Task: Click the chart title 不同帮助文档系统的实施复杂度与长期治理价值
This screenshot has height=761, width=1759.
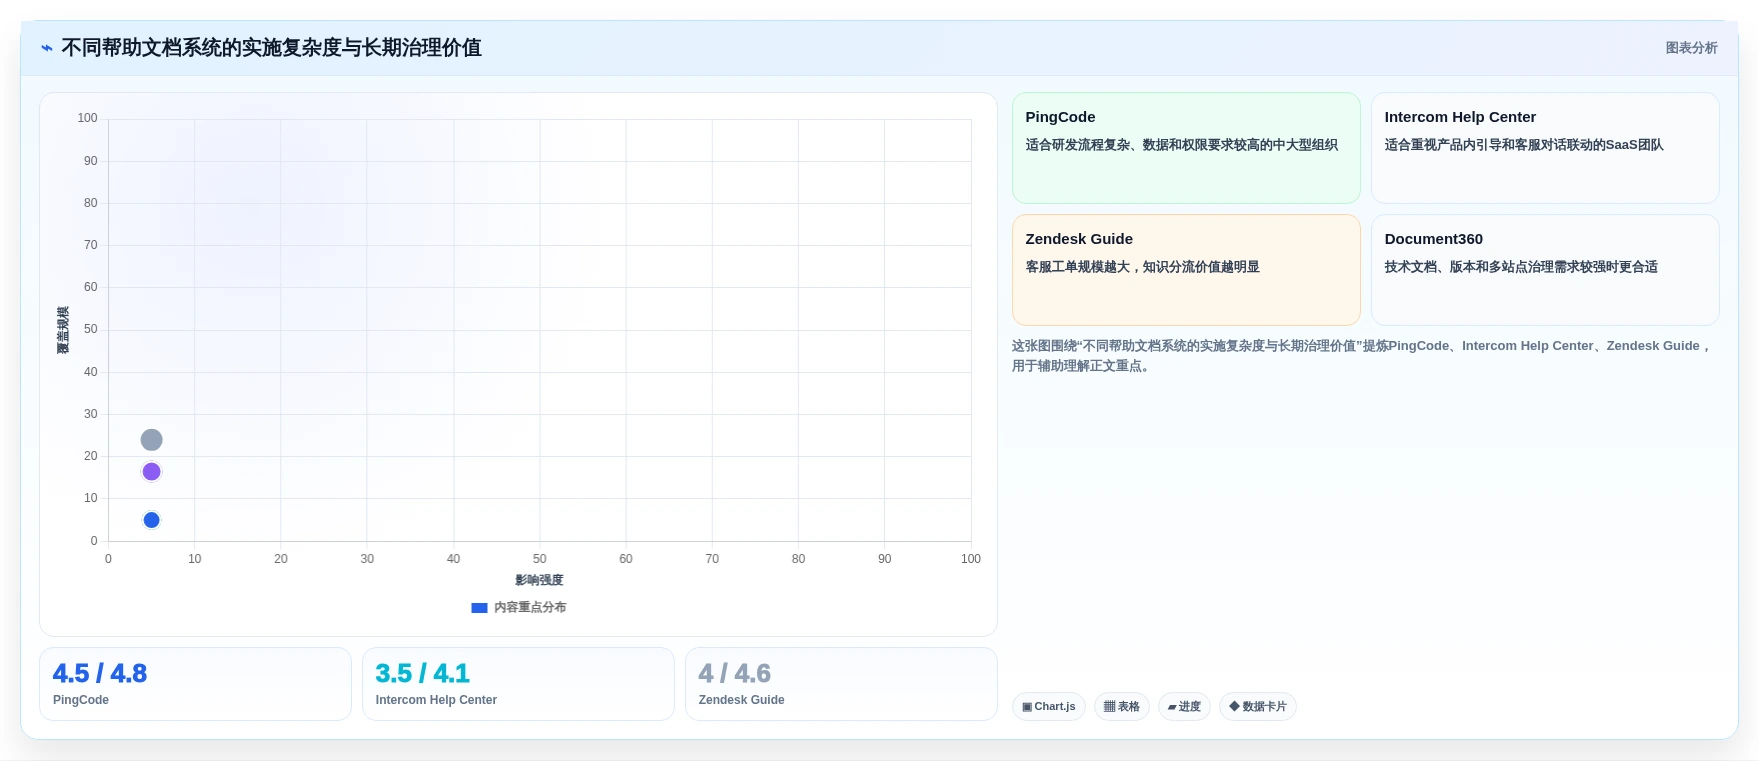Action: (271, 48)
